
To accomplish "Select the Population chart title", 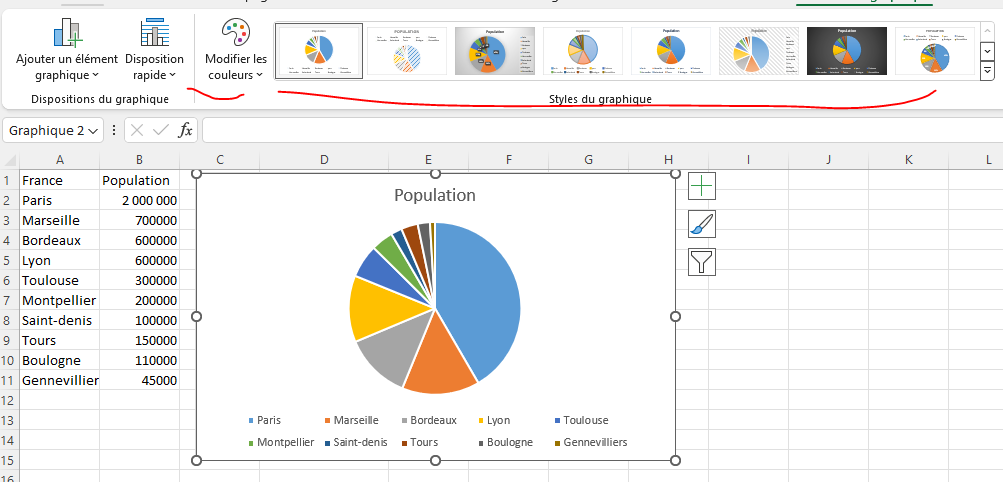I will (x=435, y=195).
